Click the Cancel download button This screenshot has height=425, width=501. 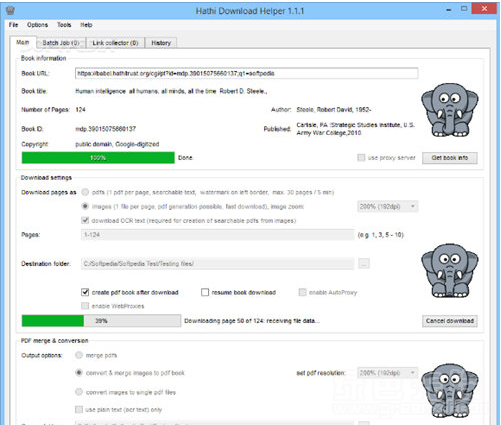(450, 321)
